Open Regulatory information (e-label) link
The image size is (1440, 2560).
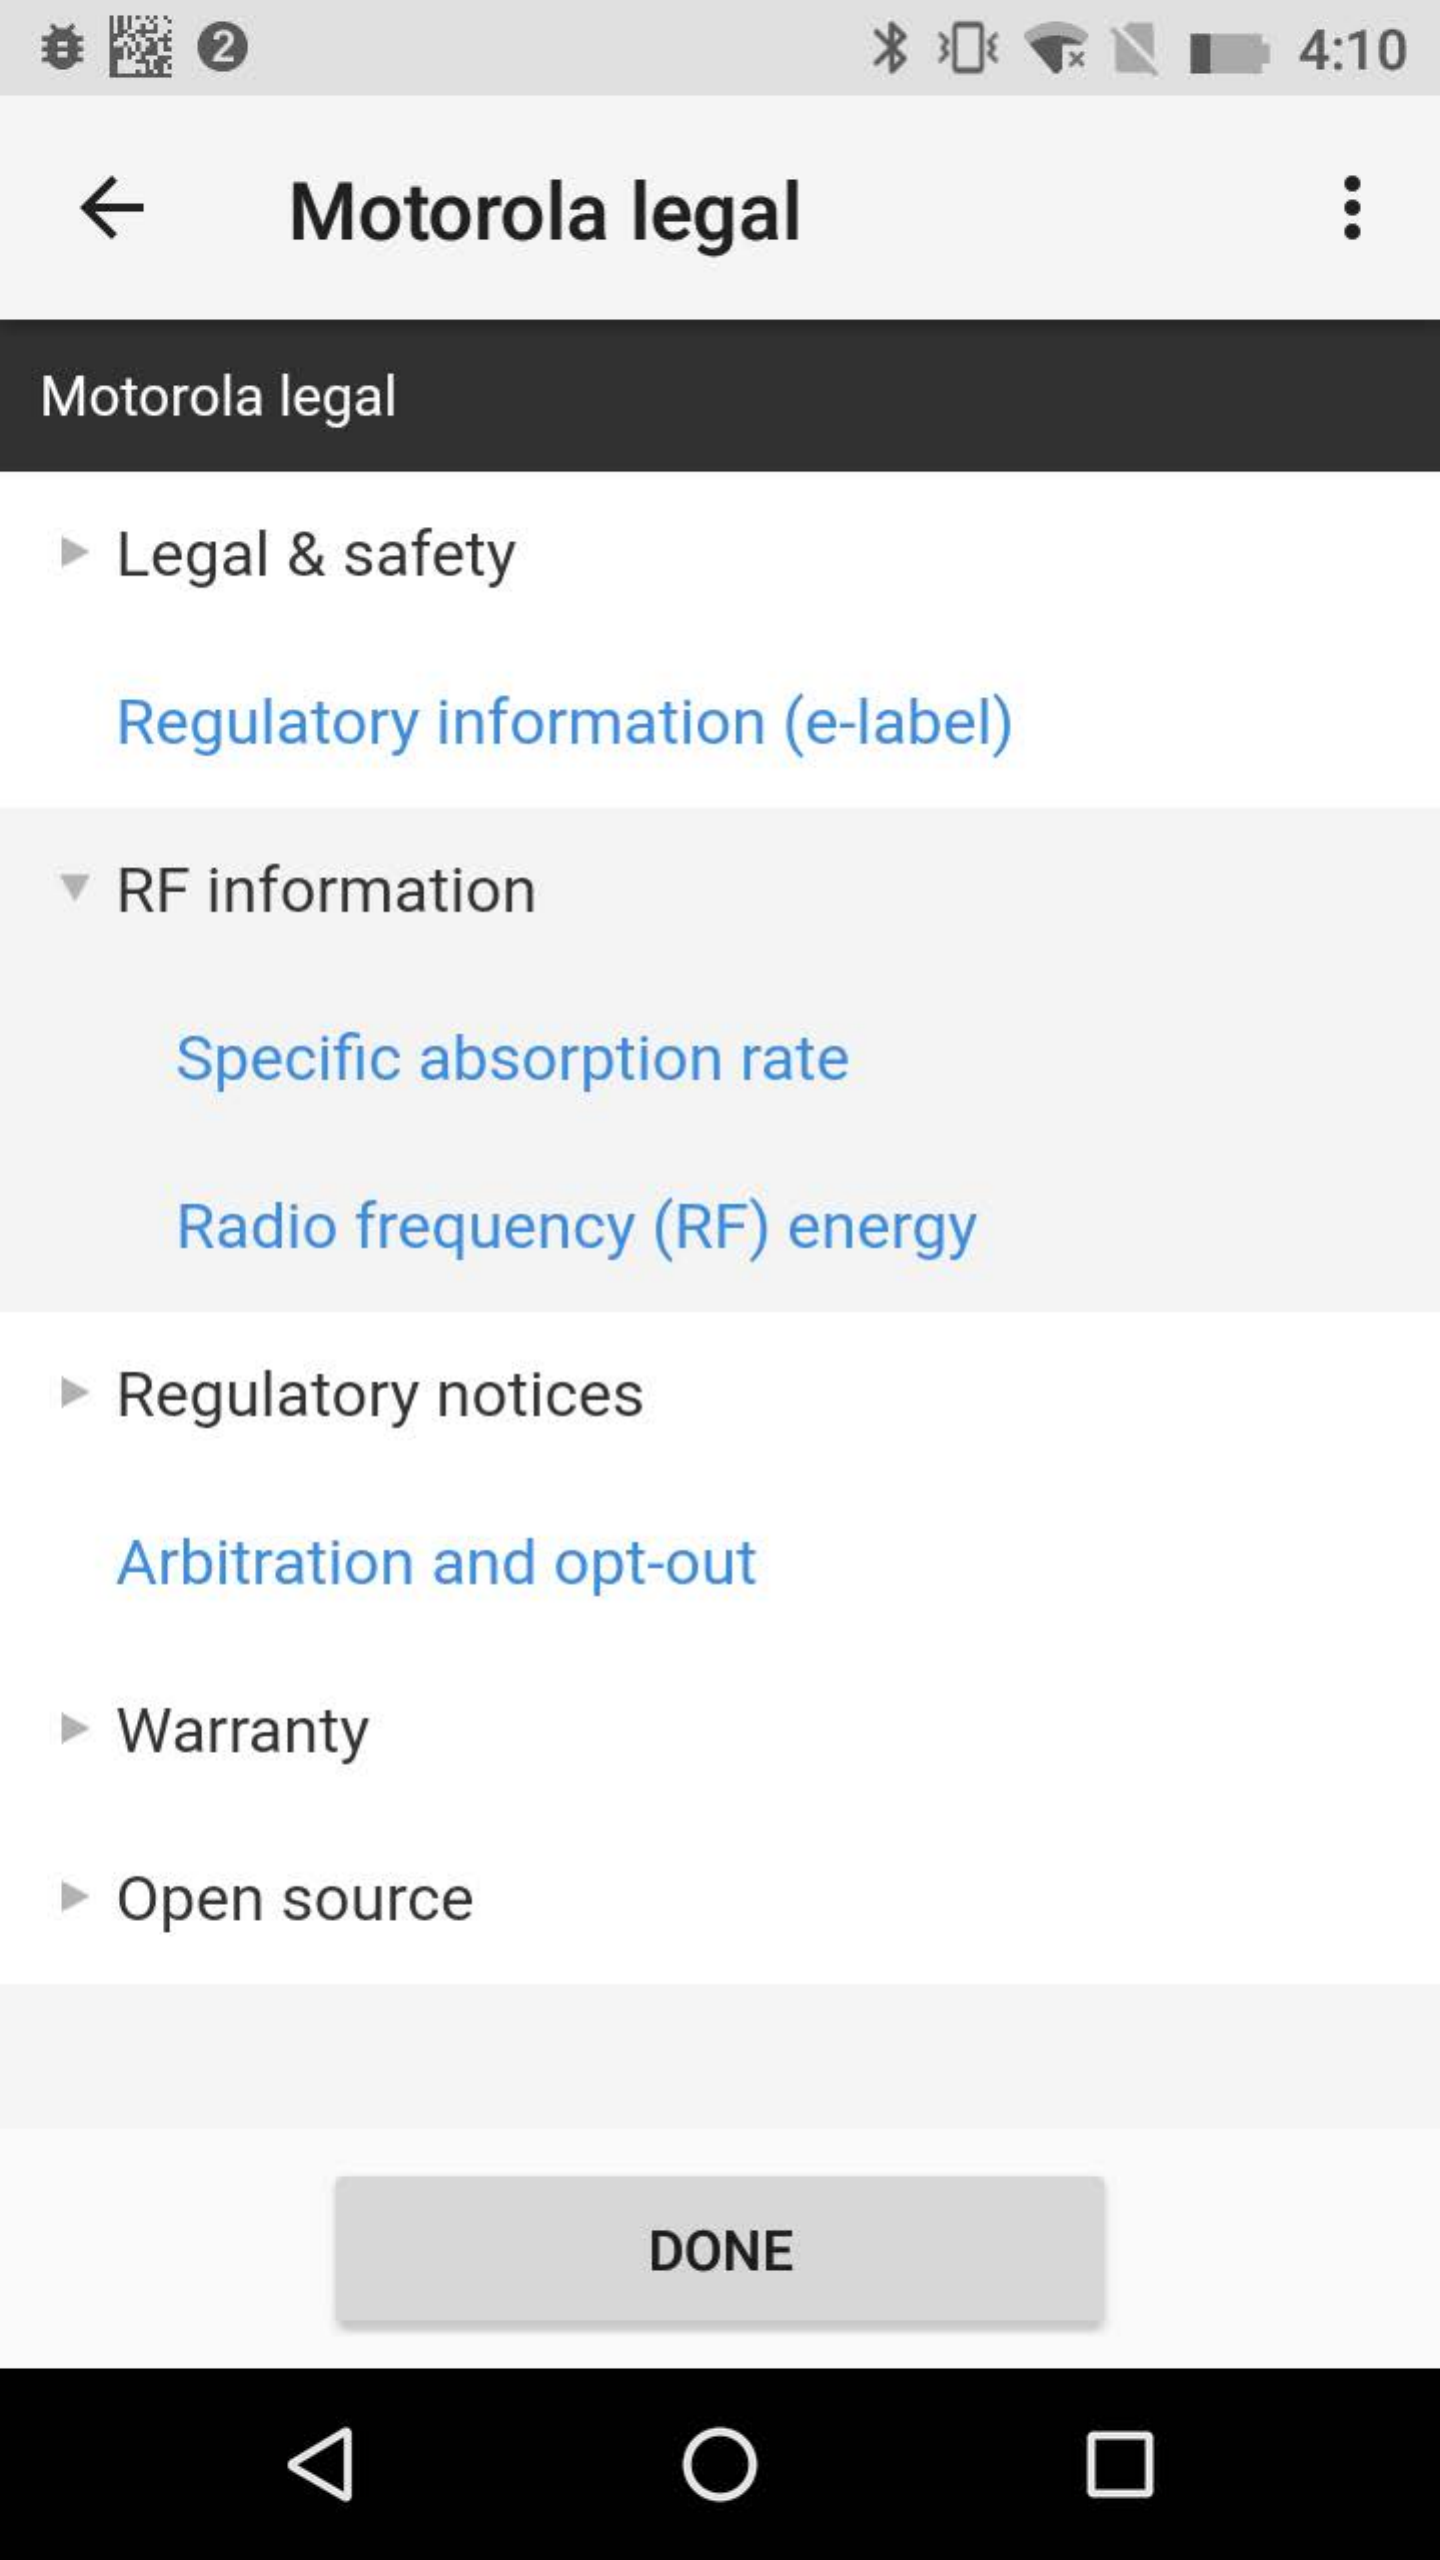(565, 722)
